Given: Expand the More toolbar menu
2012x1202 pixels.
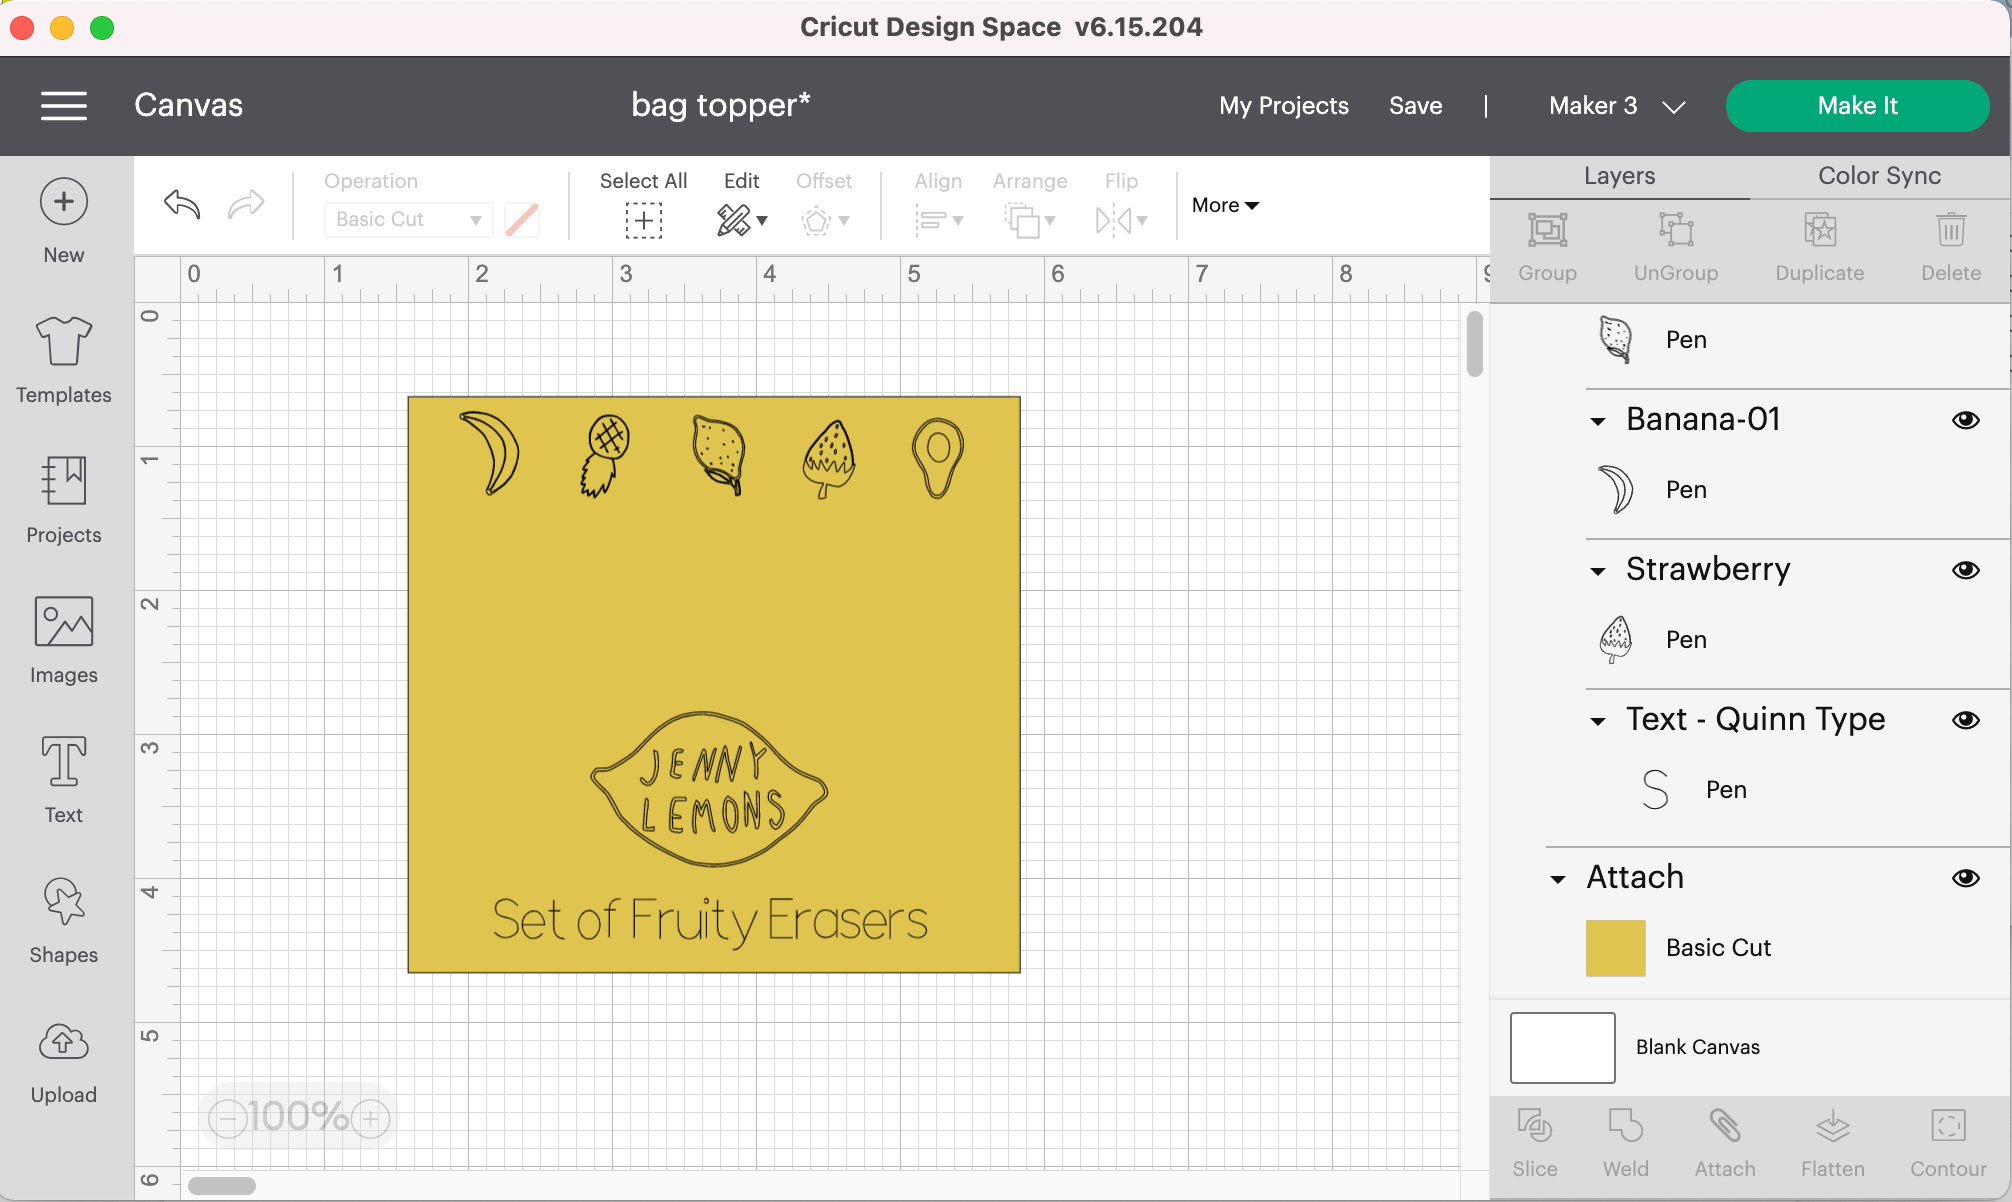Looking at the screenshot, I should pyautogui.click(x=1225, y=205).
